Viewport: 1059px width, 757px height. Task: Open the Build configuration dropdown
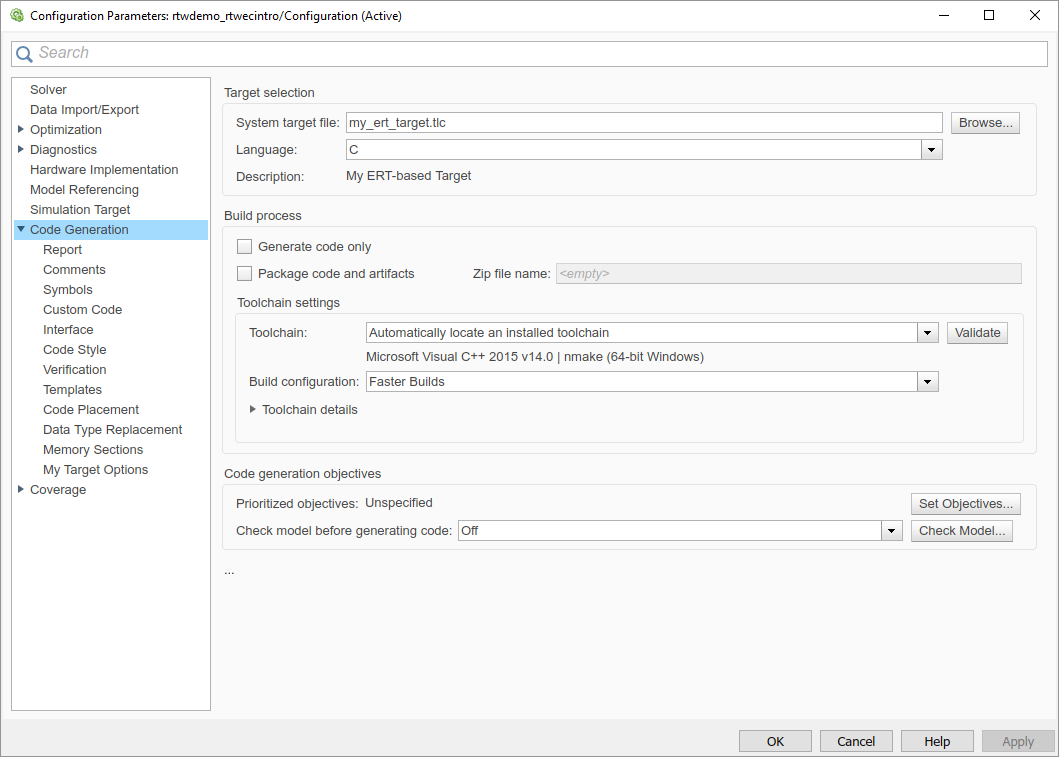click(927, 382)
